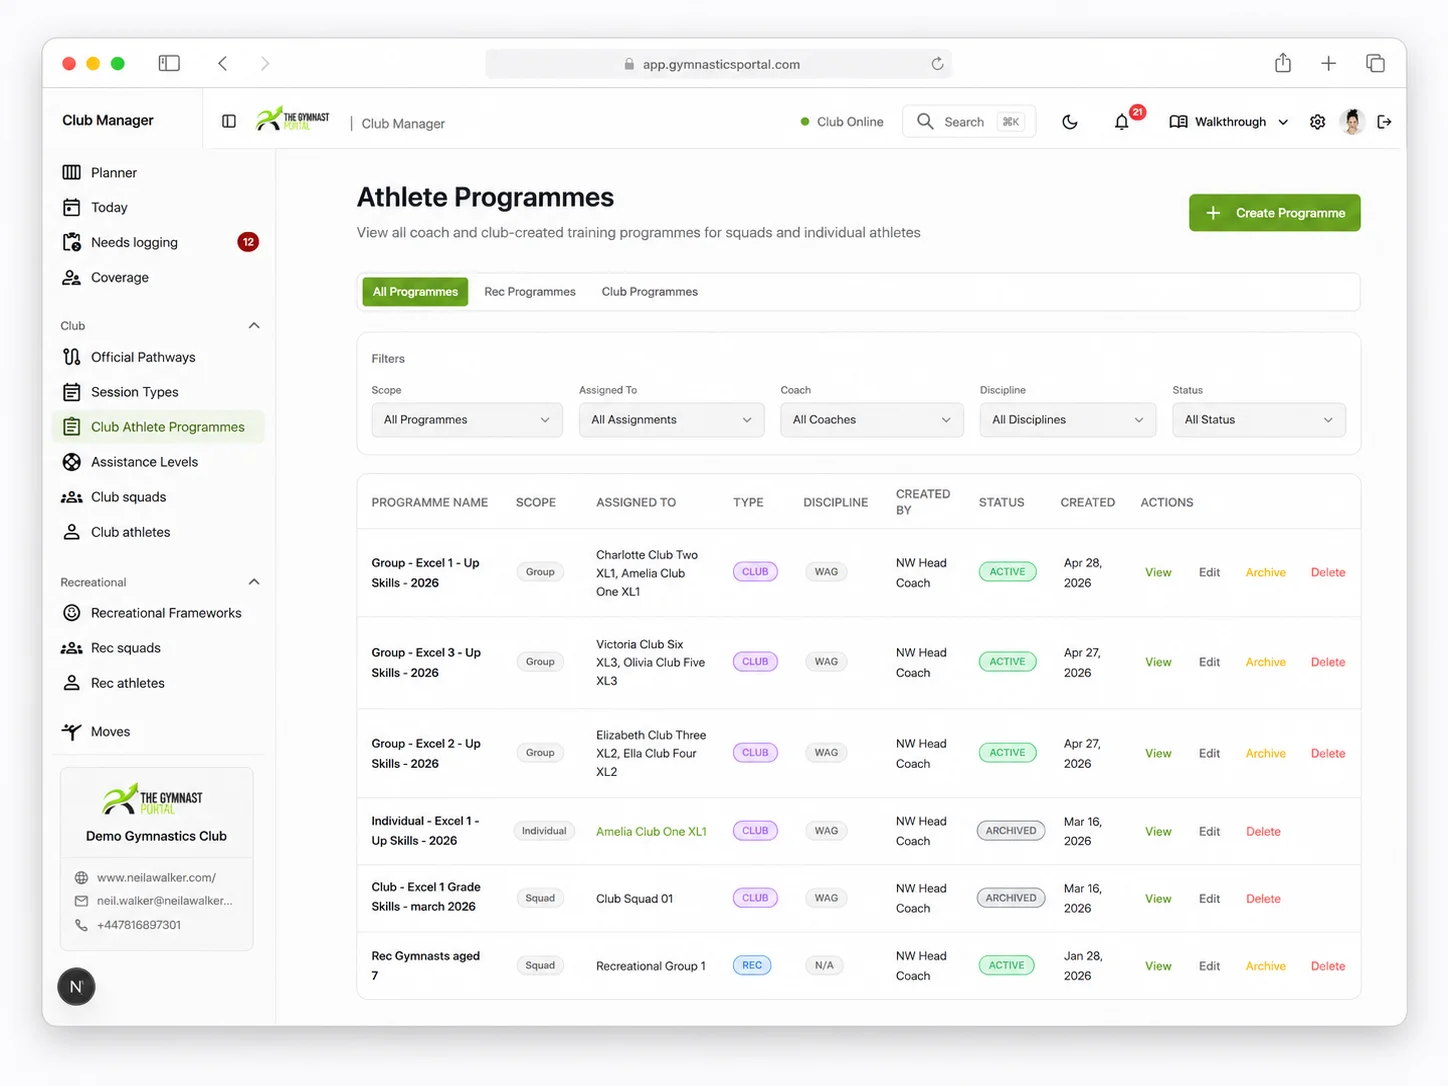The width and height of the screenshot is (1448, 1086).
Task: Click the Create Programme button
Action: click(x=1275, y=213)
